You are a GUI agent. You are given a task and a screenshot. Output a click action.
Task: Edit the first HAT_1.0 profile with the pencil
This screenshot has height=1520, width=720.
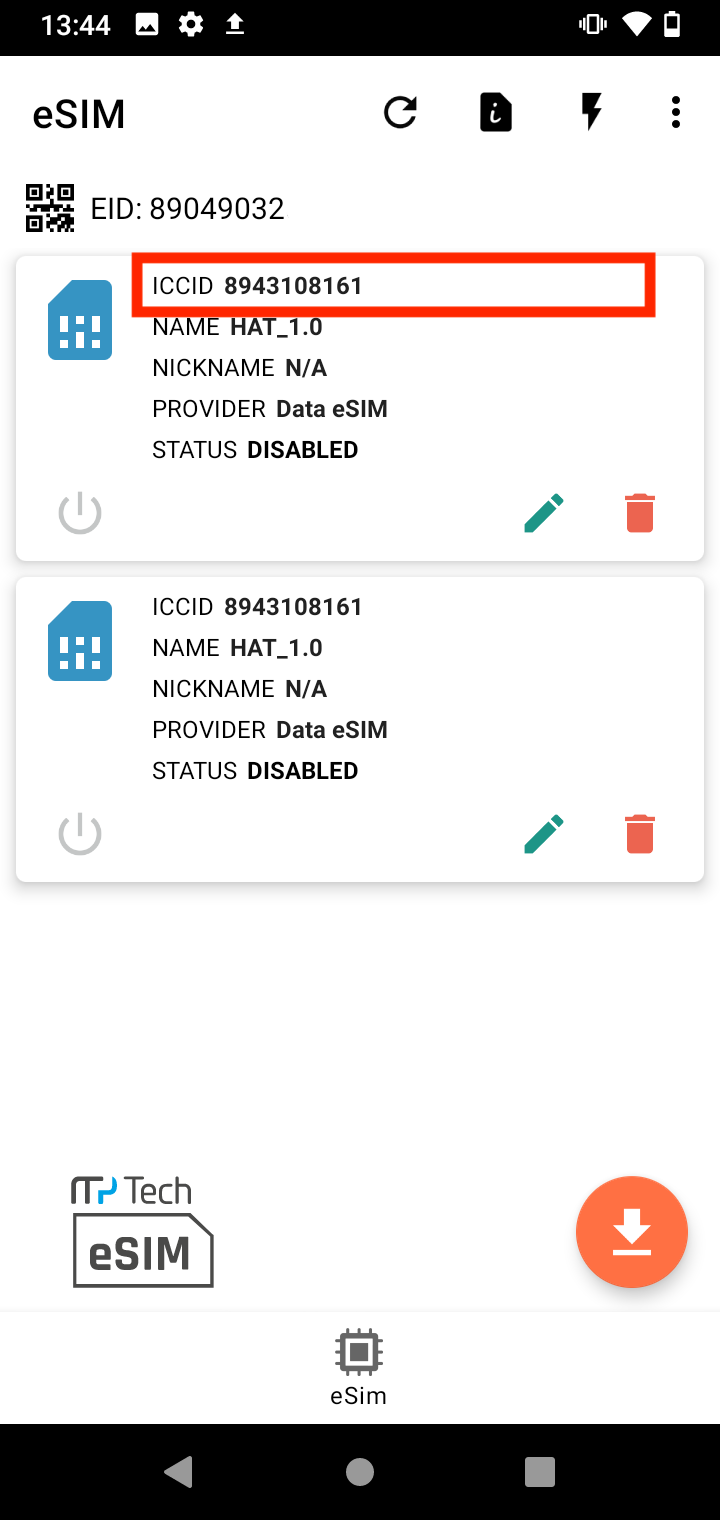[543, 512]
